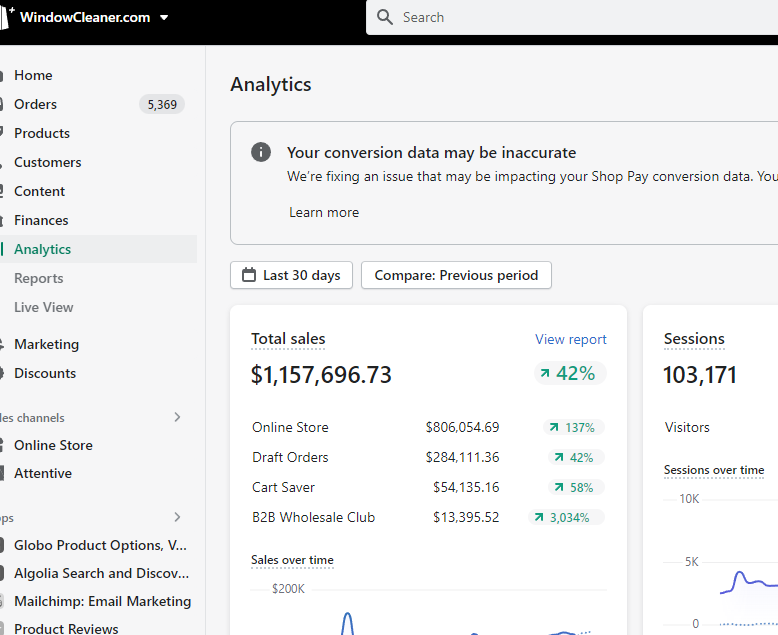This screenshot has width=778, height=635.
Task: Open Mailchimp: Email Marketing app
Action: [x=103, y=601]
